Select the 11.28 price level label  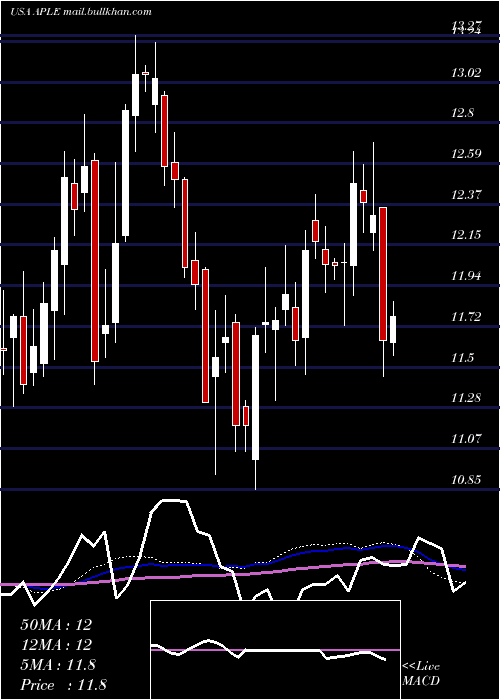[x=466, y=398]
